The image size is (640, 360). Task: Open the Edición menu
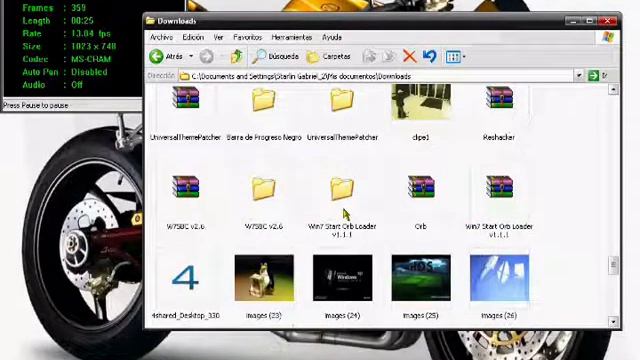tap(193, 37)
